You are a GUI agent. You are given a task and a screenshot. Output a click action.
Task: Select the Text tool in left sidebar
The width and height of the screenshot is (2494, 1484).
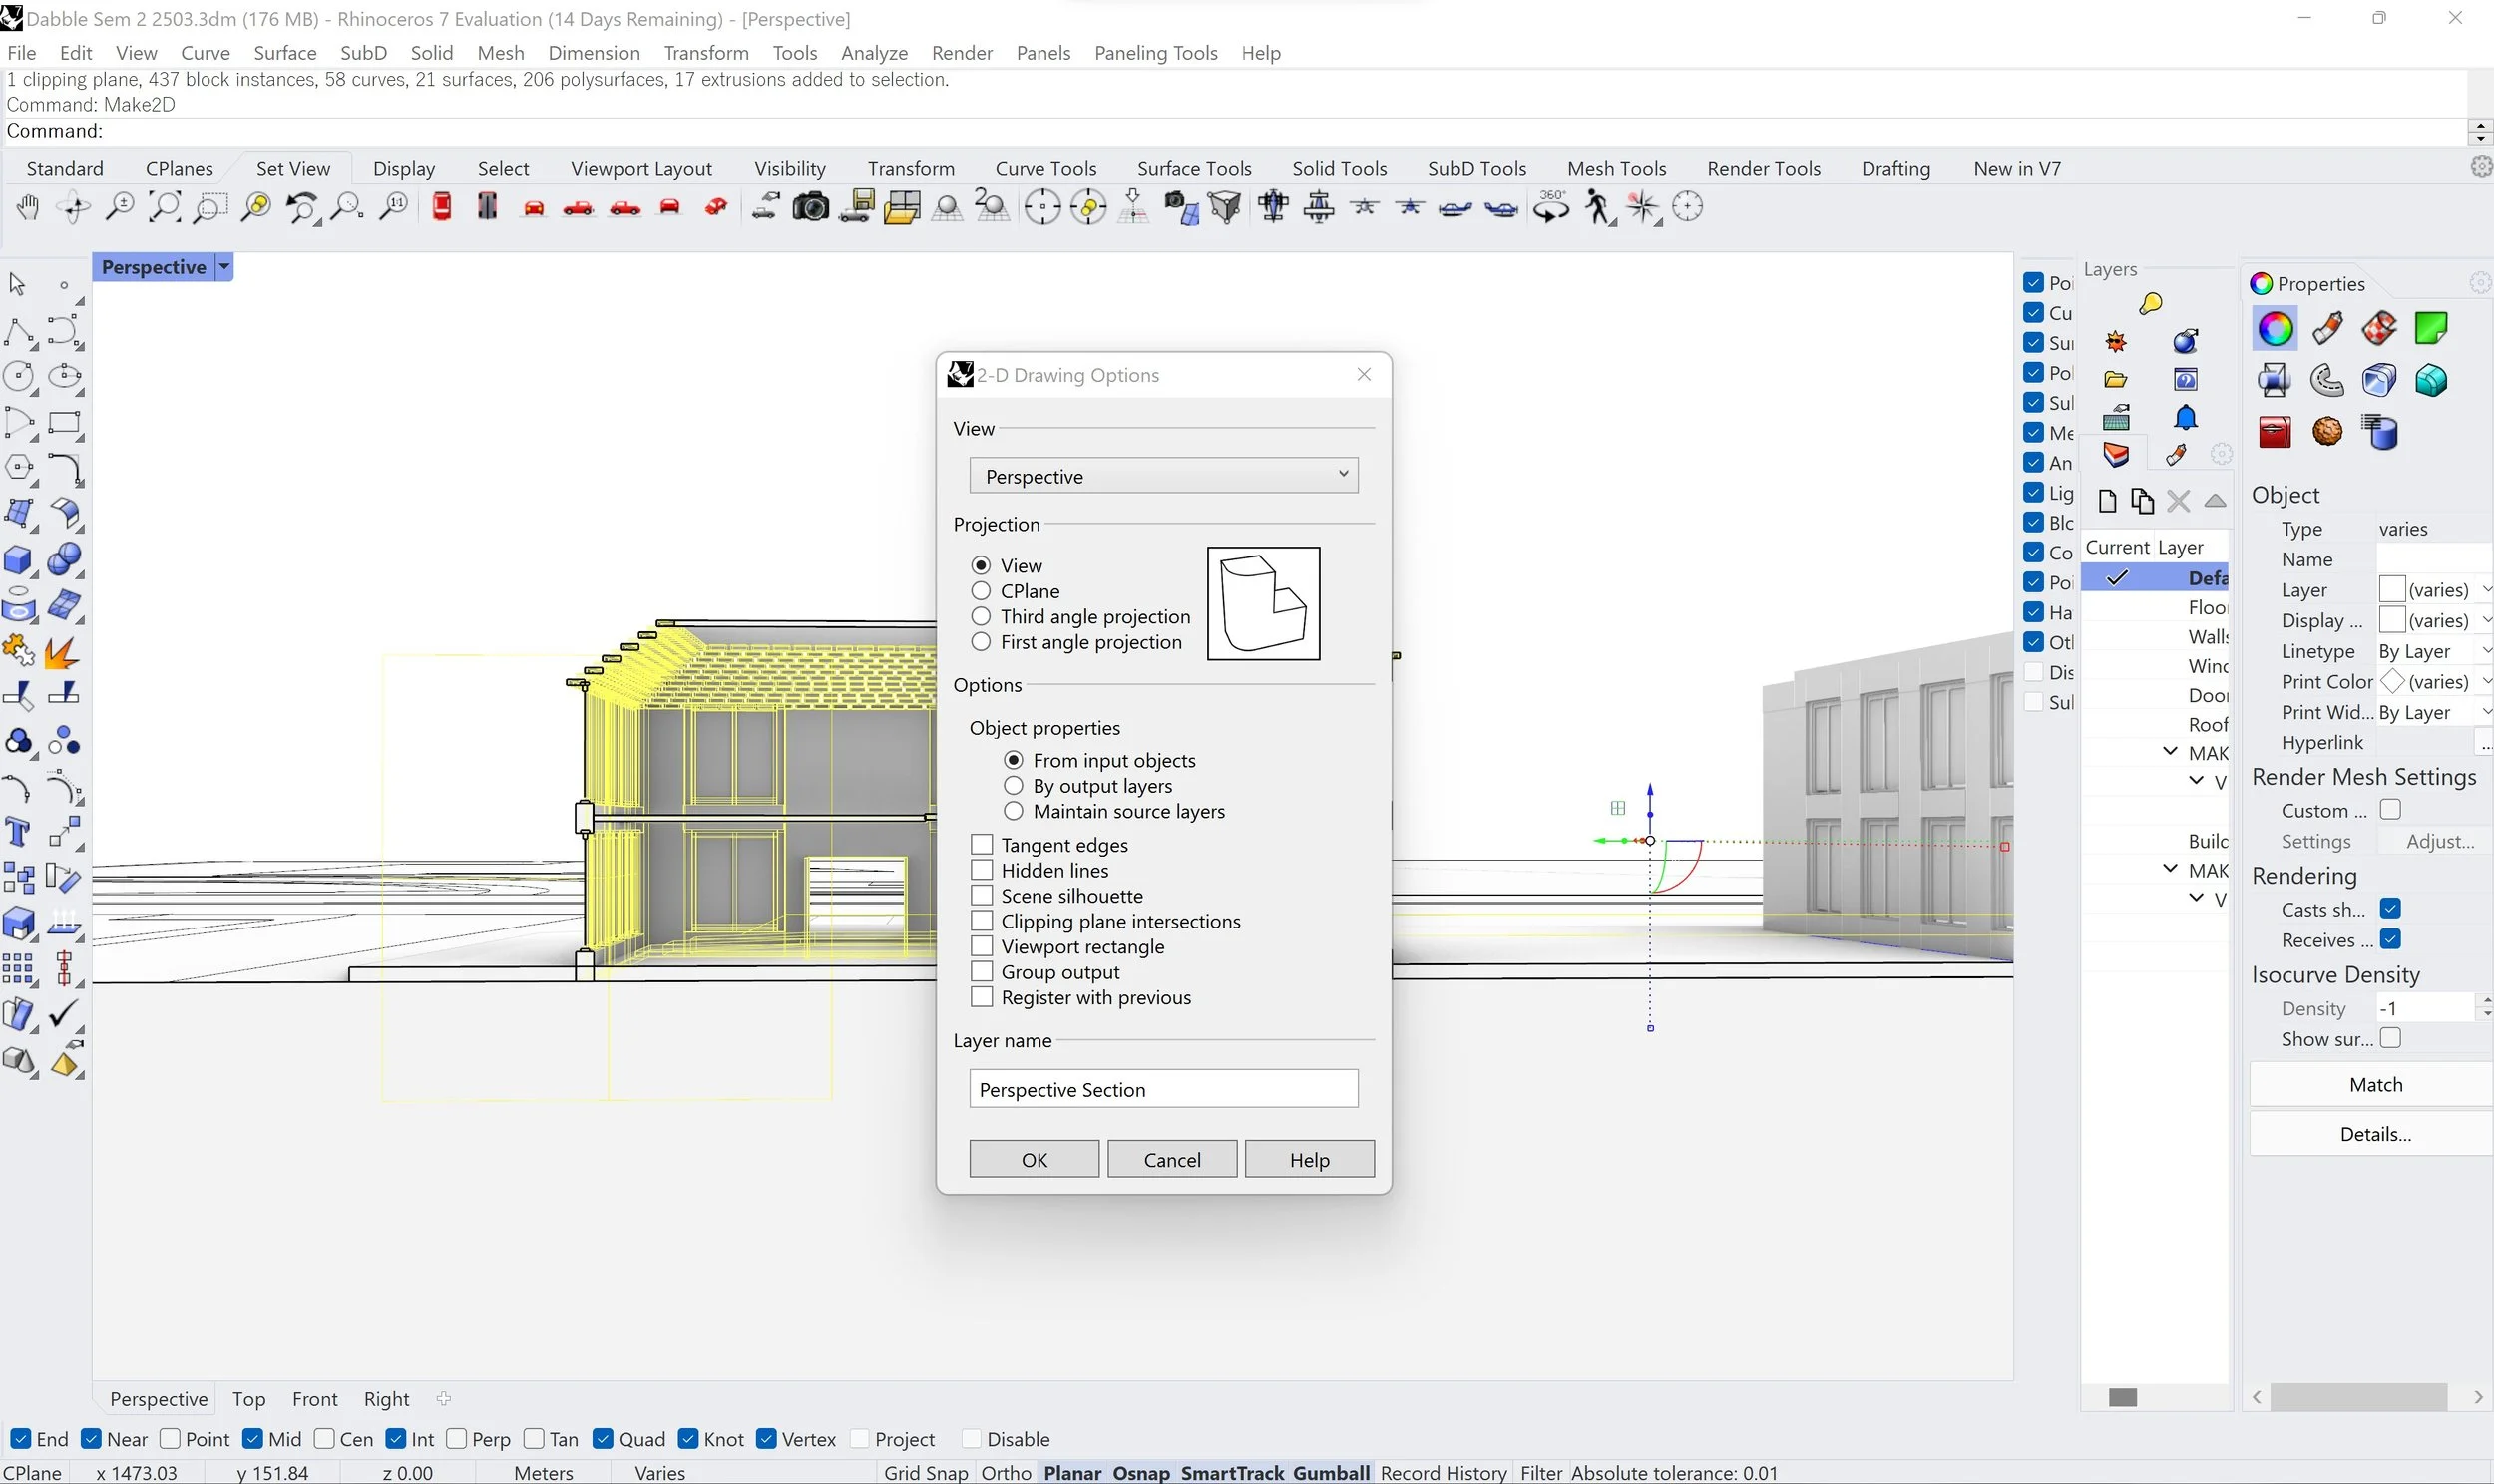[x=18, y=832]
